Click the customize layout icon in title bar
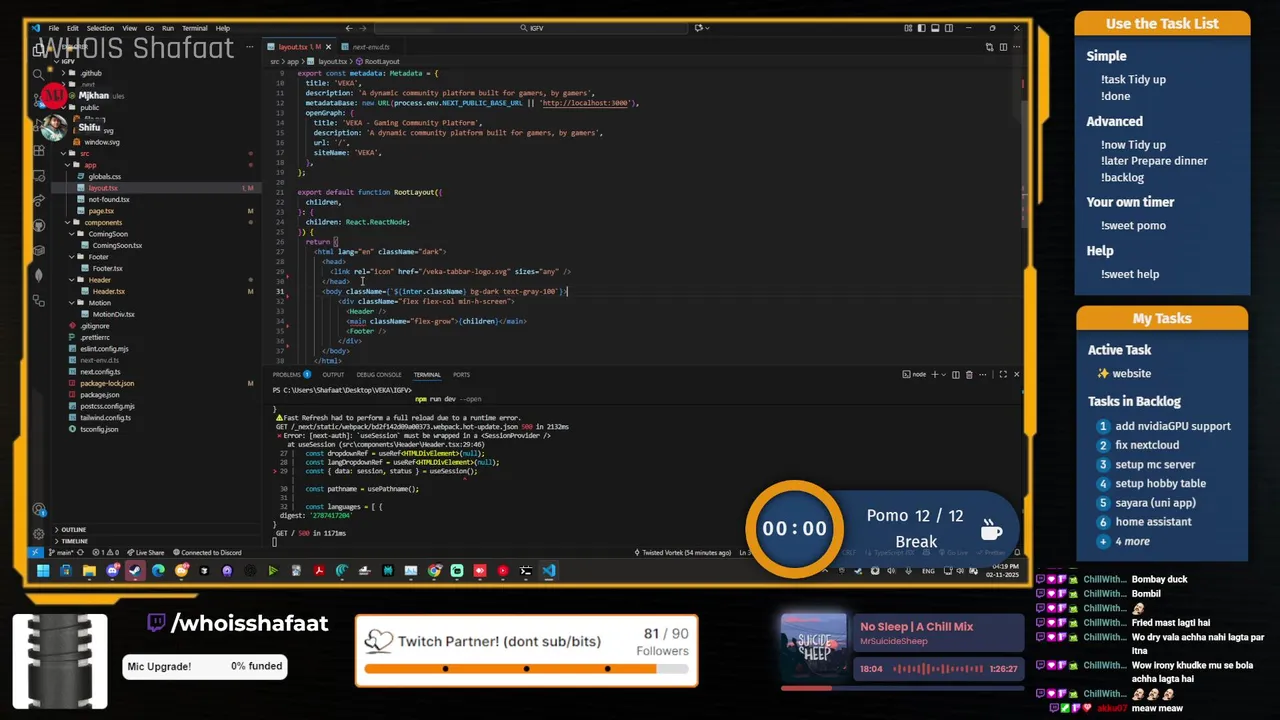 (908, 28)
